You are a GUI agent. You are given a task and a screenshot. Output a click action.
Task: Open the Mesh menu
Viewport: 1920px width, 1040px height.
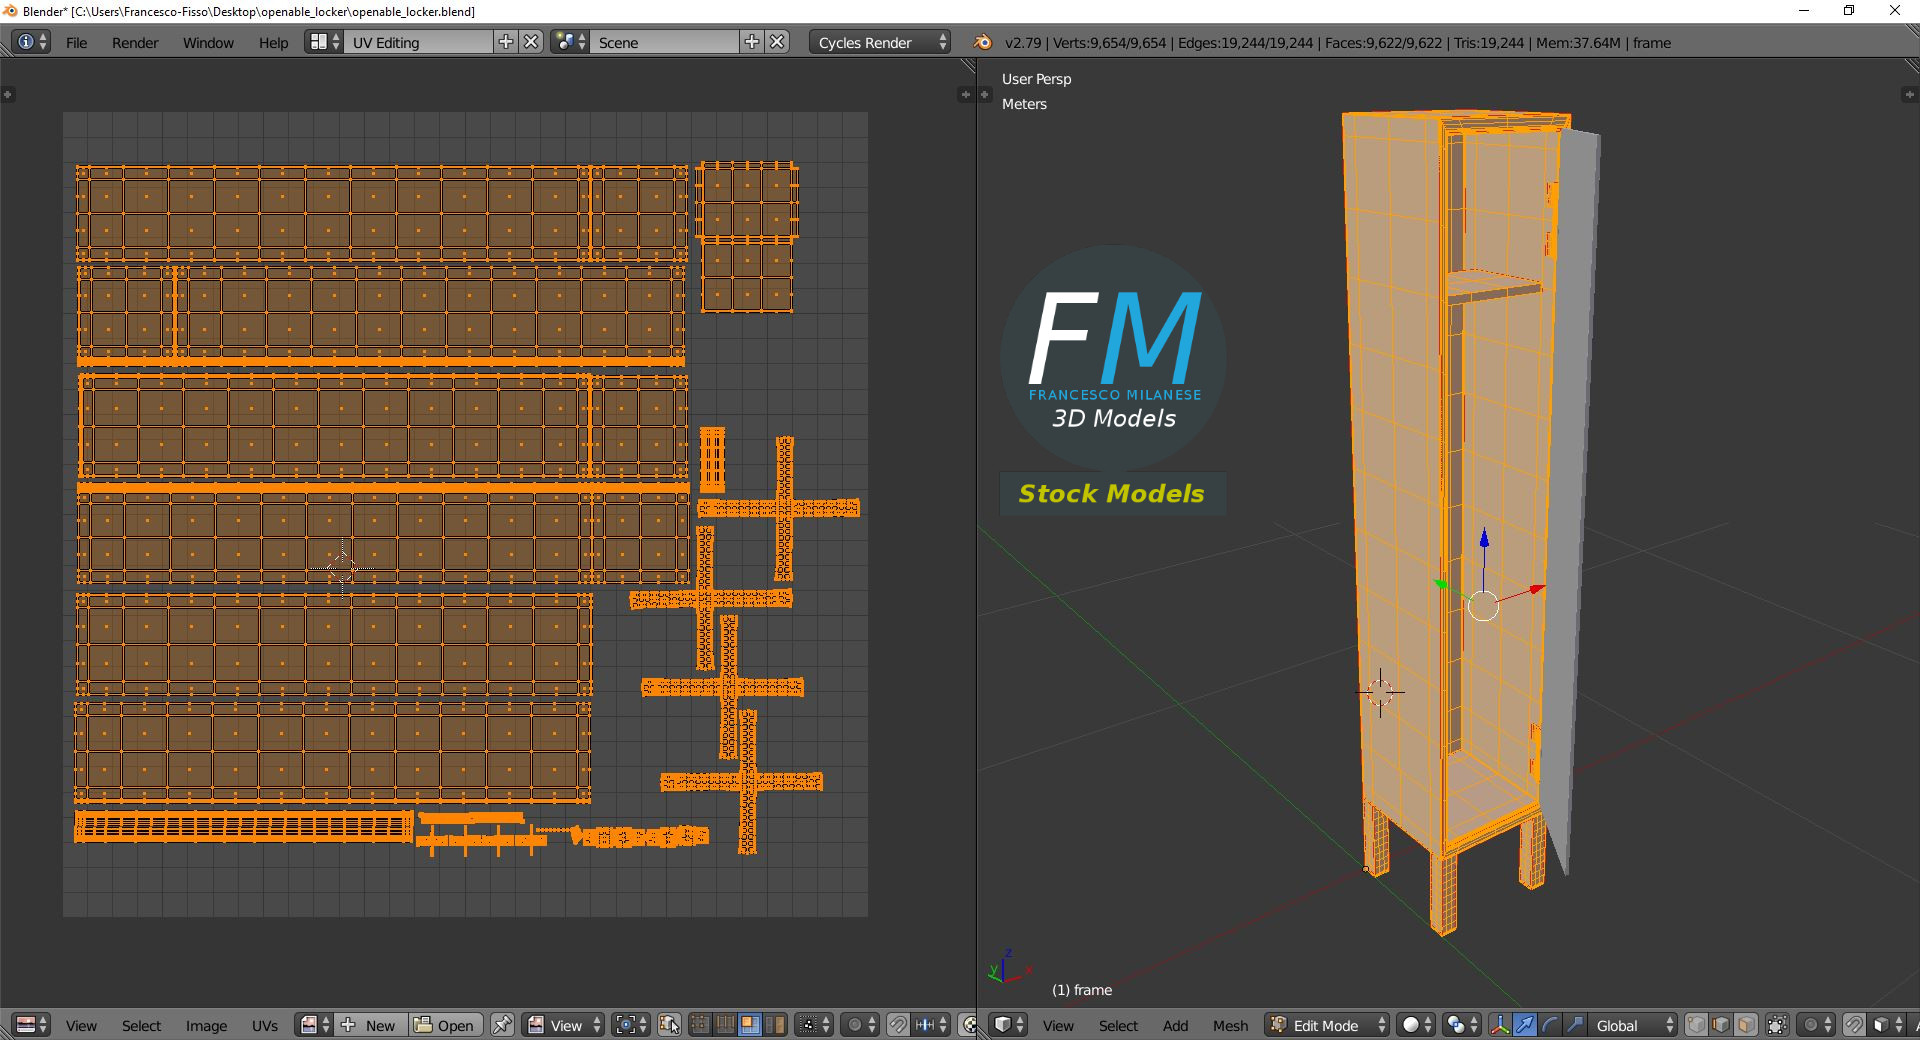pos(1230,1026)
